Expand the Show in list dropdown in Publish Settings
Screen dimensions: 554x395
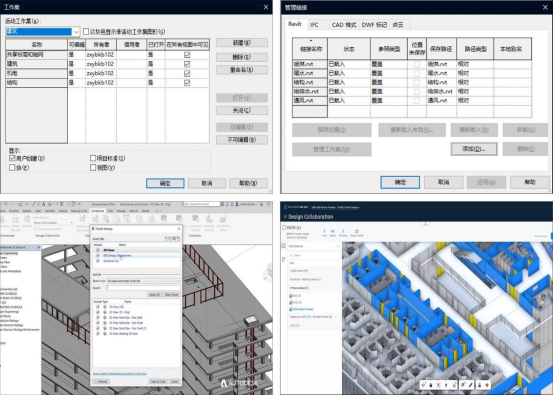[143, 281]
